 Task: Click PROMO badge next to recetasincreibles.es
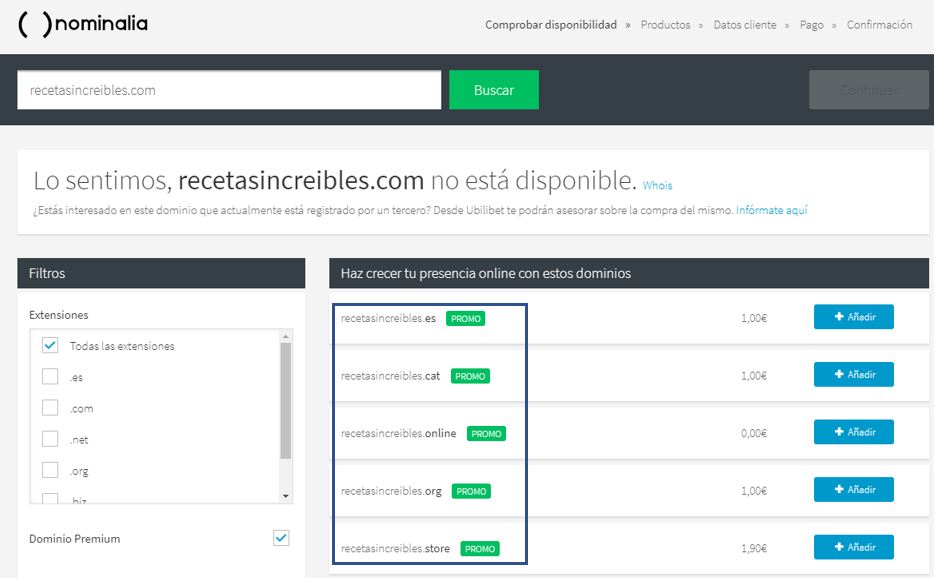click(466, 319)
